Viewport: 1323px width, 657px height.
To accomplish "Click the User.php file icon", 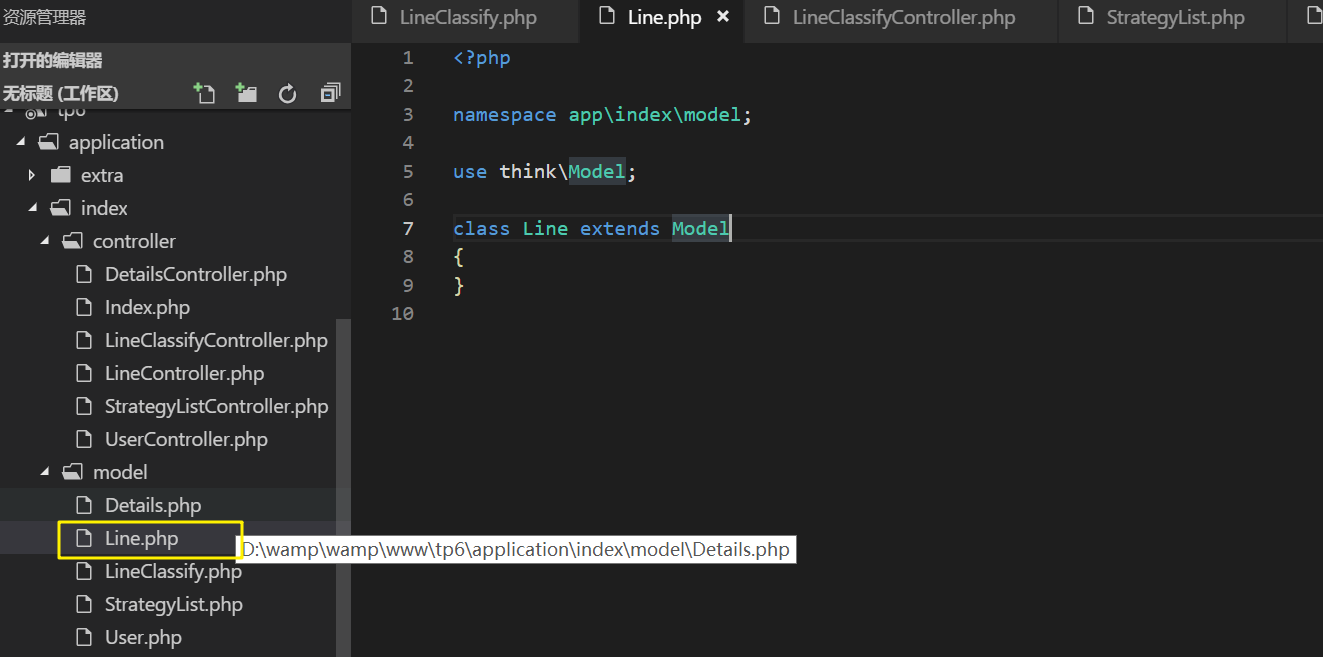I will 85,637.
